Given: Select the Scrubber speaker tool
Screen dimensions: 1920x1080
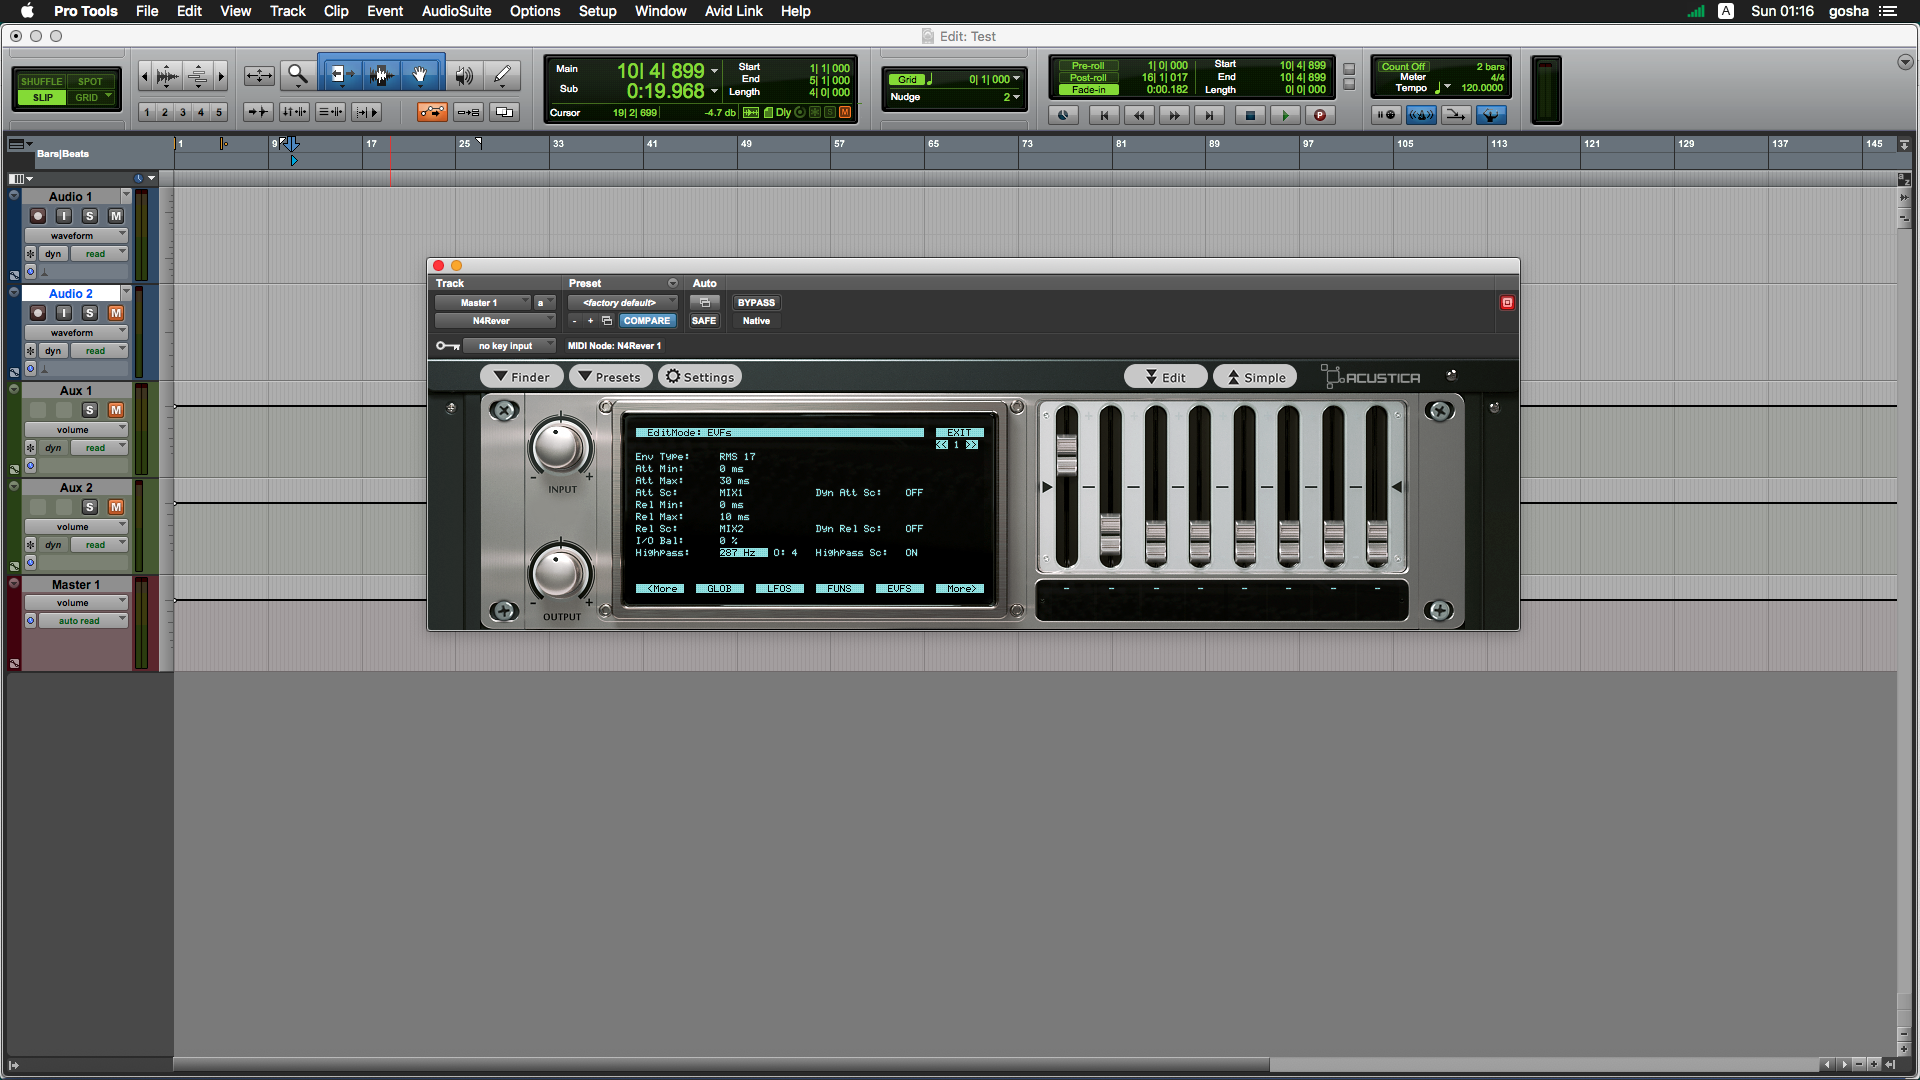Looking at the screenshot, I should click(464, 75).
